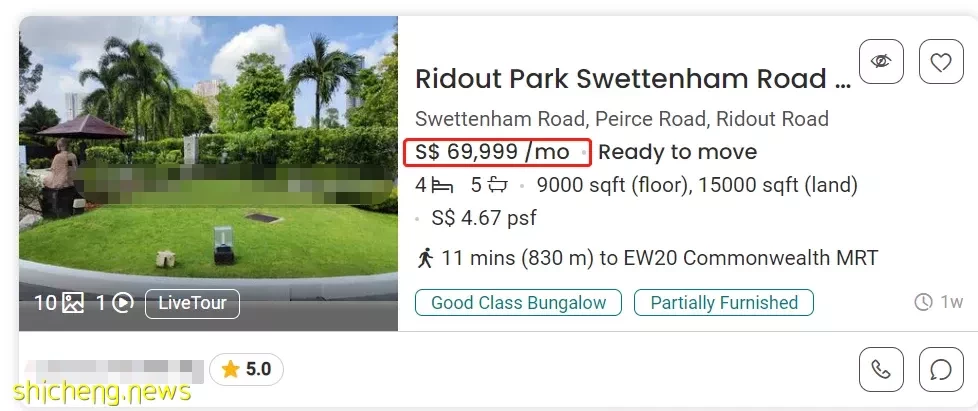Click the blurred agent name

click(x=115, y=370)
